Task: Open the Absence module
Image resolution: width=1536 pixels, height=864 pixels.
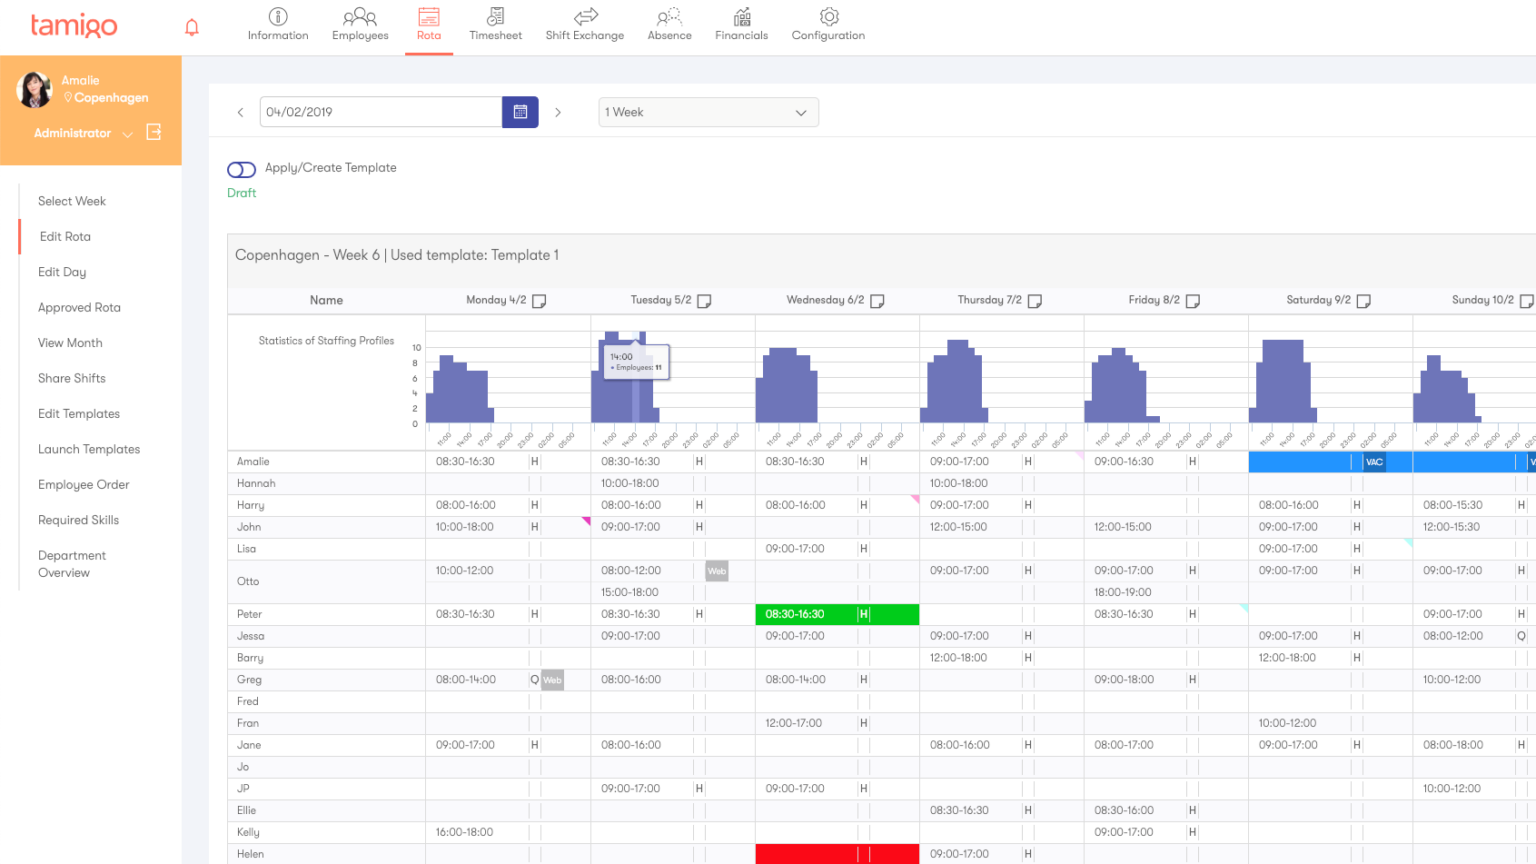Action: point(669,24)
